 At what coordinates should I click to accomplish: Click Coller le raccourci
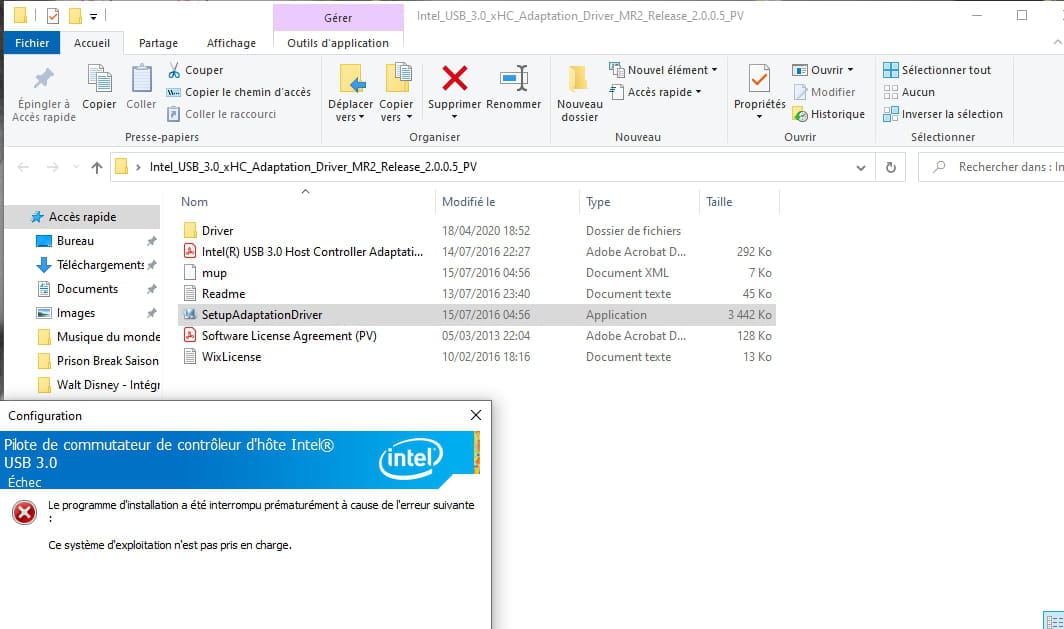coord(222,114)
